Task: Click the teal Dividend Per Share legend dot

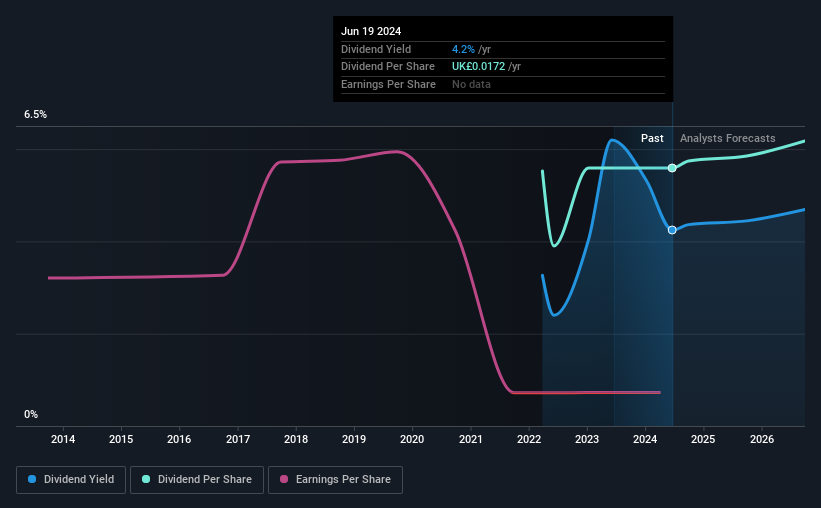Action: [146, 479]
